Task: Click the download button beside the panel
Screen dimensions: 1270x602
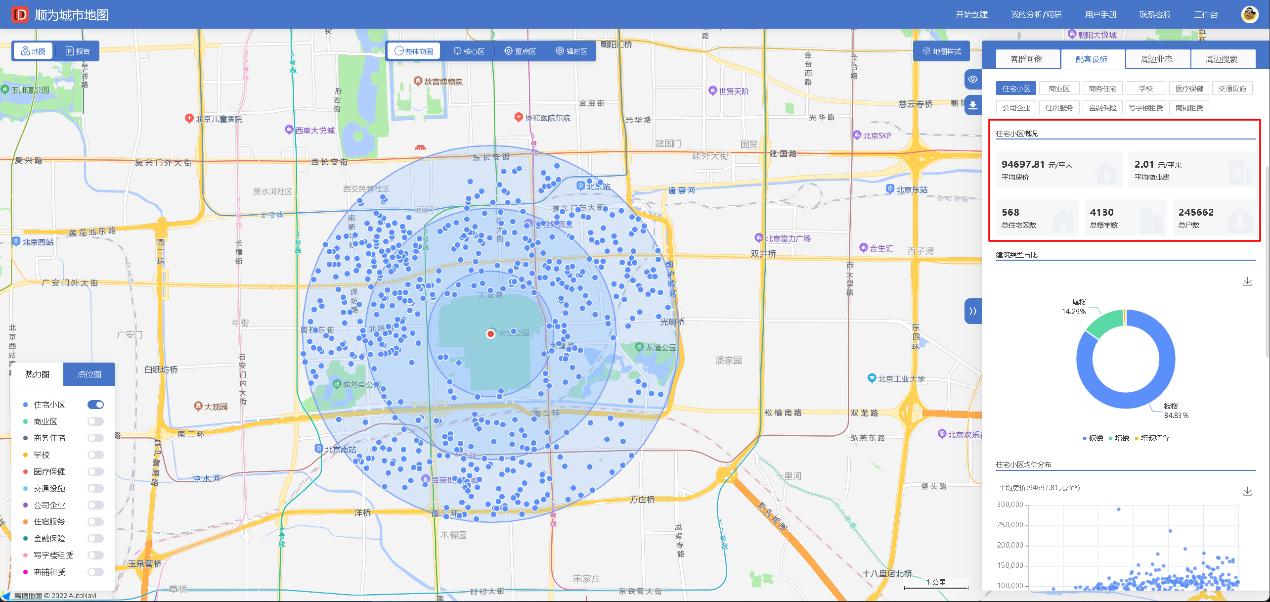Action: coord(972,106)
